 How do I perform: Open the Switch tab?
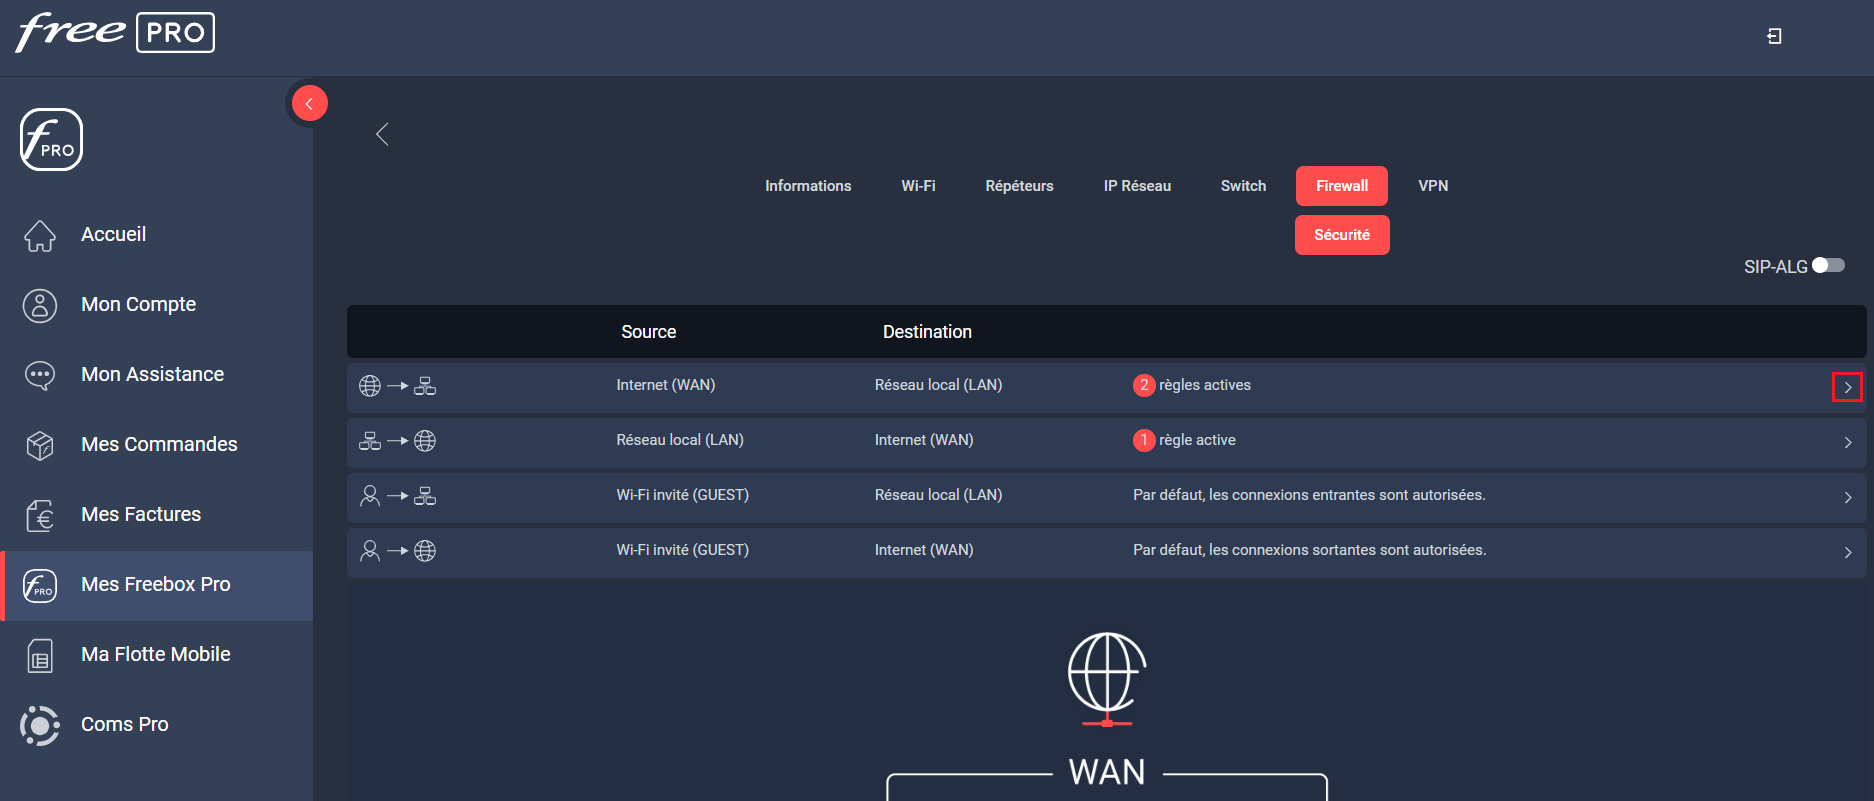click(1243, 186)
